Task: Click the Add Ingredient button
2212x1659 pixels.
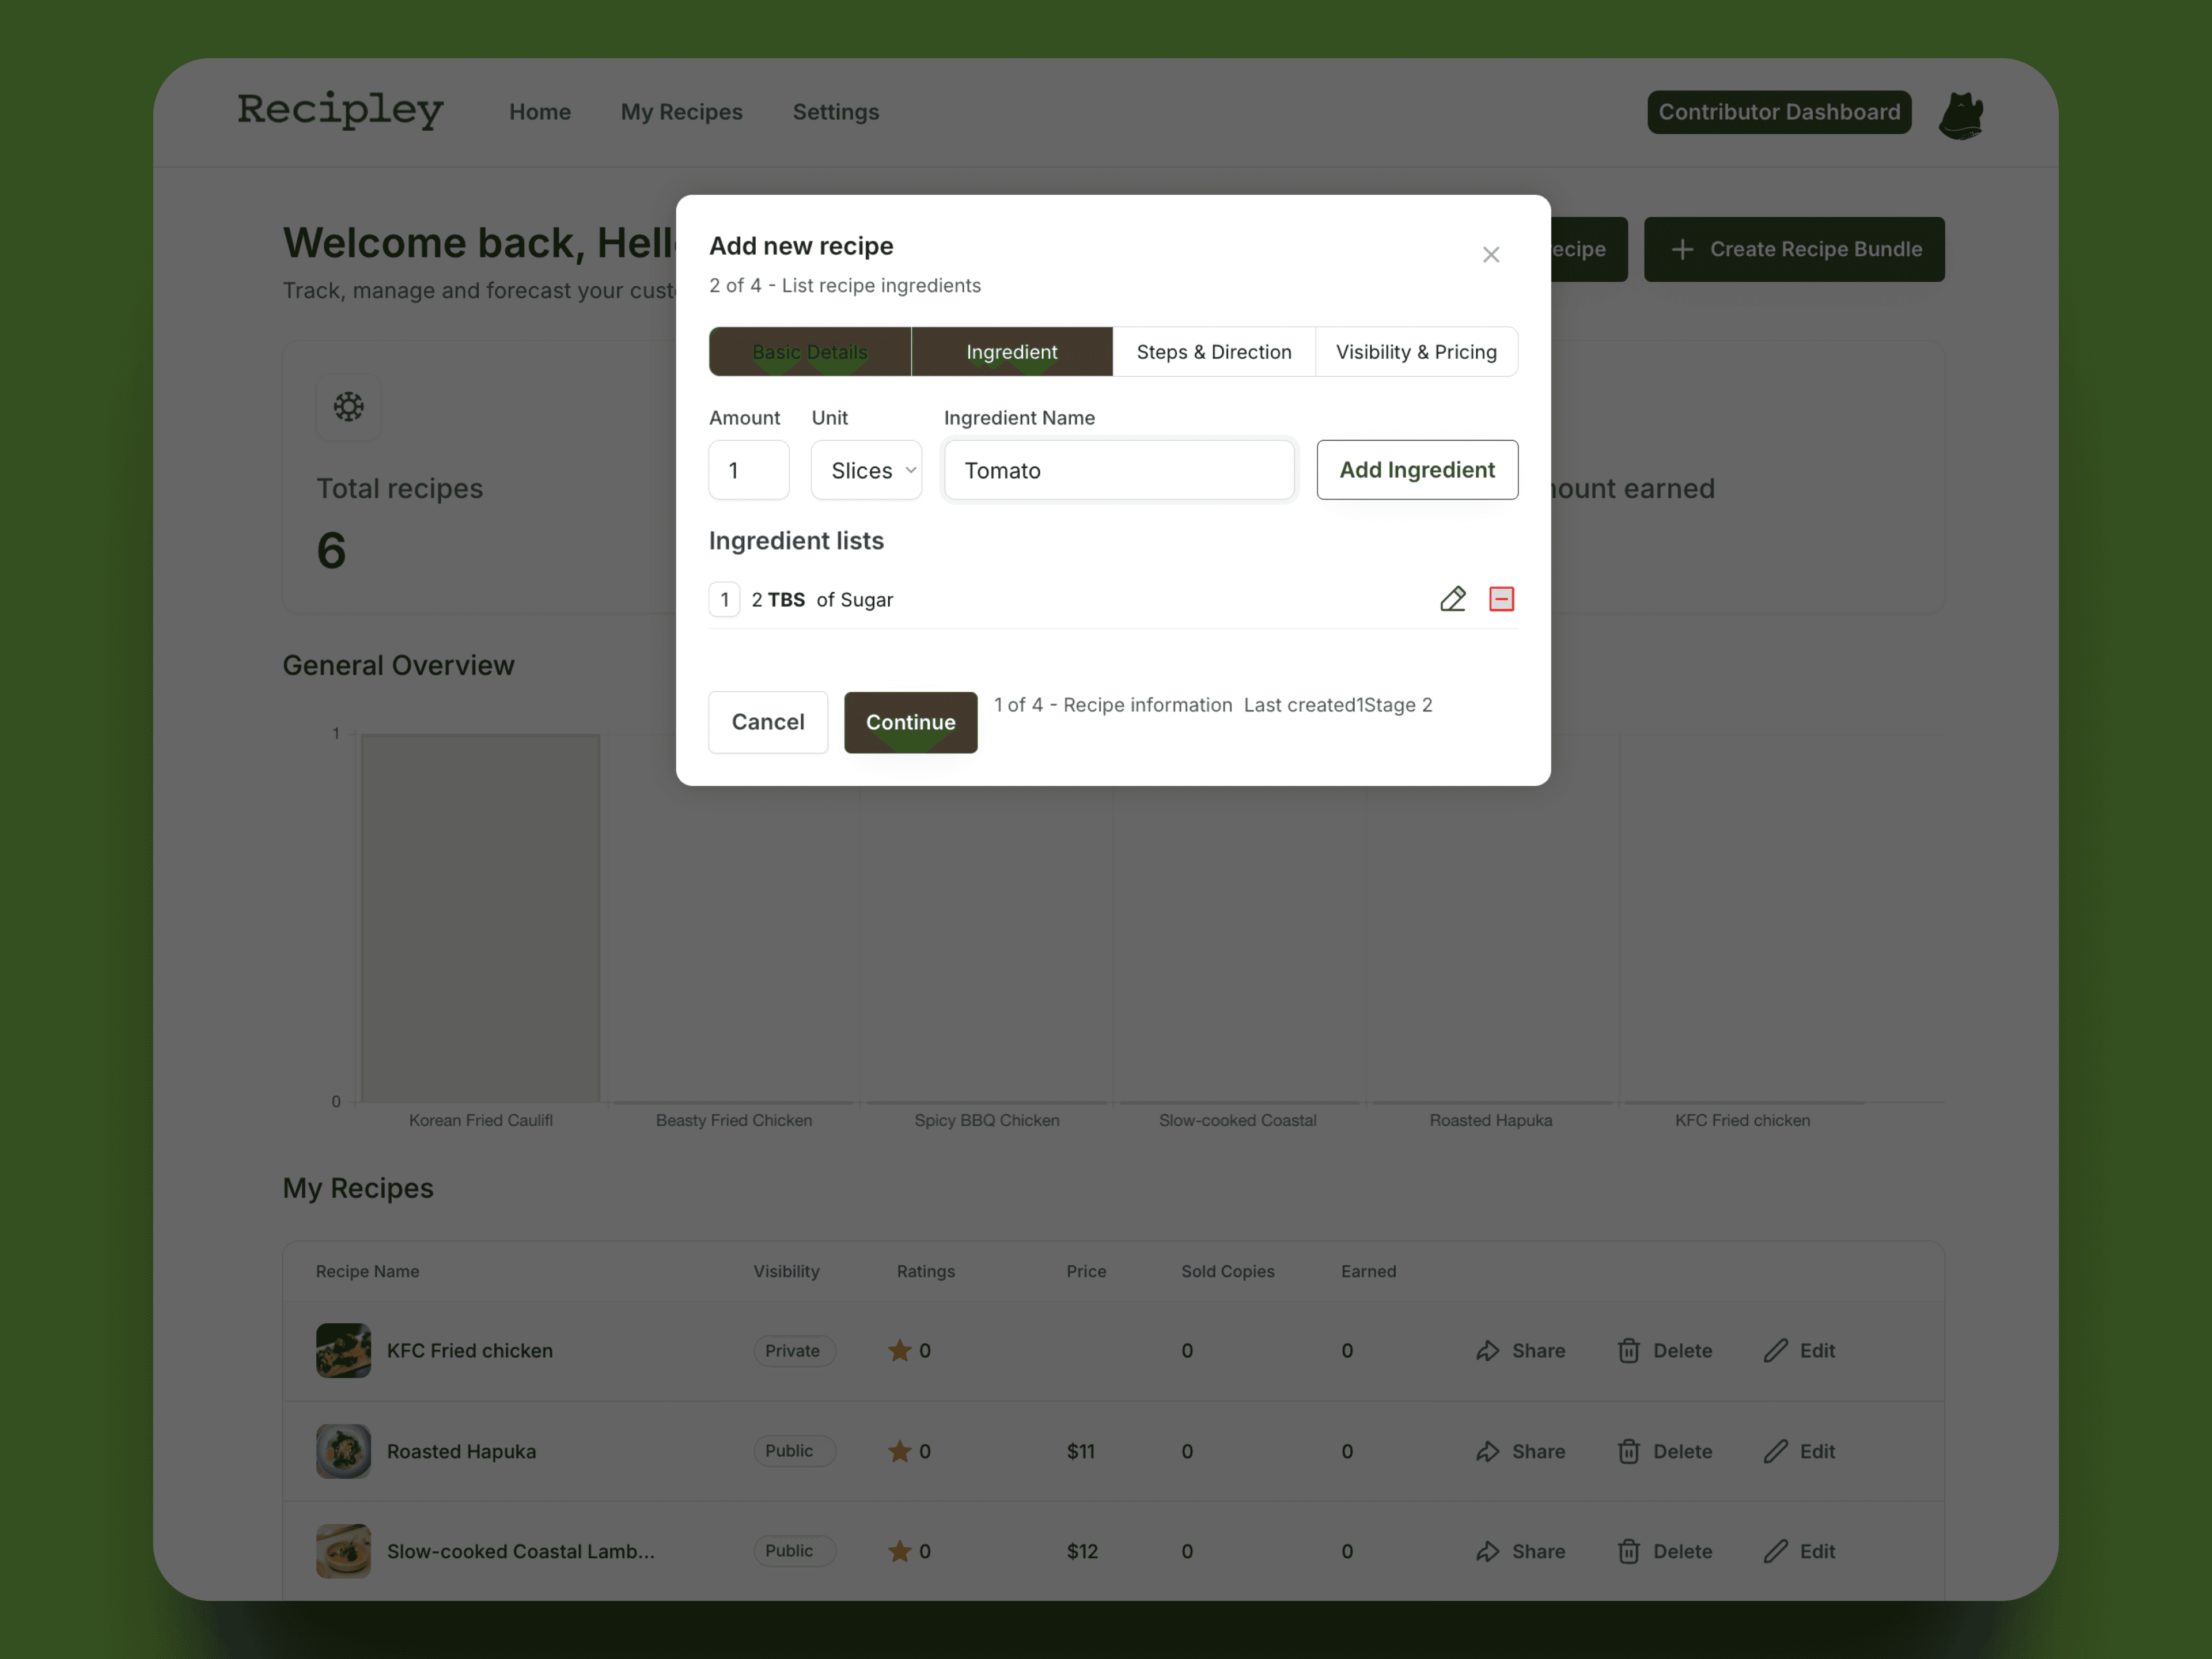Action: point(1417,470)
